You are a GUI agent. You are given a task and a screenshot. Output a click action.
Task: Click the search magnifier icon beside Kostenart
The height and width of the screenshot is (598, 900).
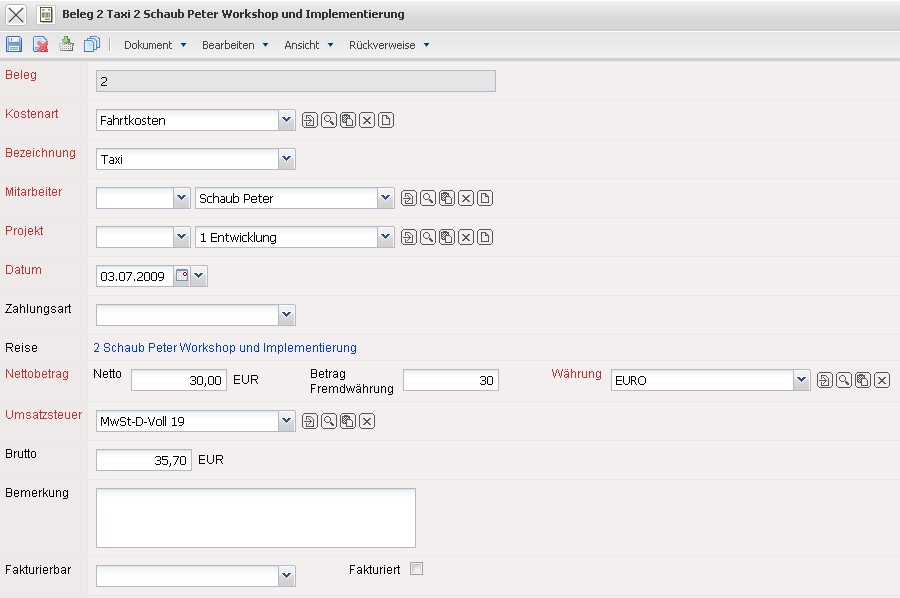pyautogui.click(x=329, y=120)
